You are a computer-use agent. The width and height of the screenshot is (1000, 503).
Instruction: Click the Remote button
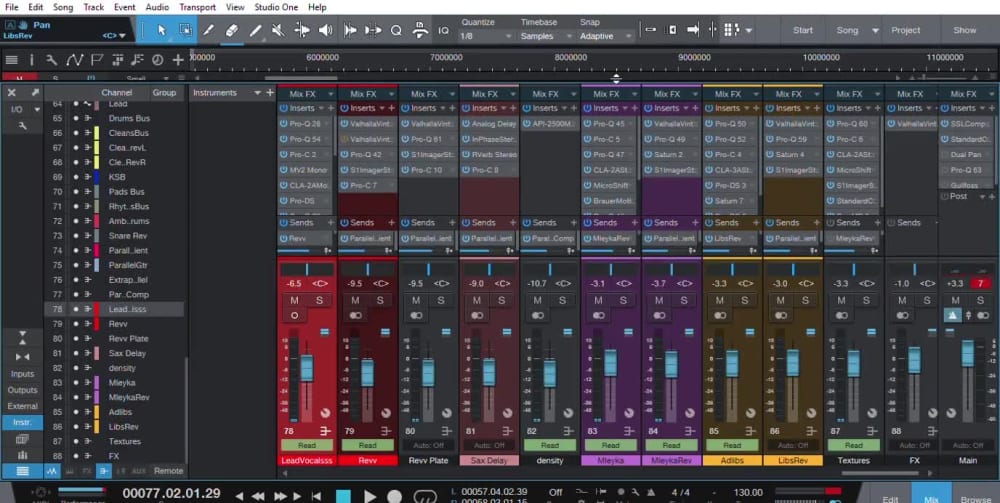168,470
